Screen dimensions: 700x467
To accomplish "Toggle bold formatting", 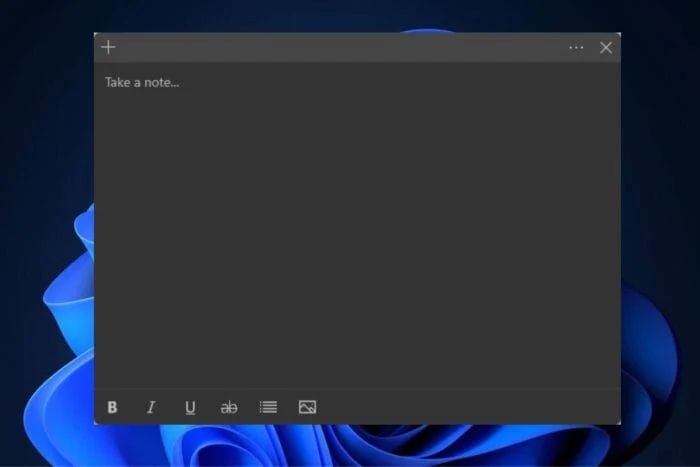I will [112, 407].
